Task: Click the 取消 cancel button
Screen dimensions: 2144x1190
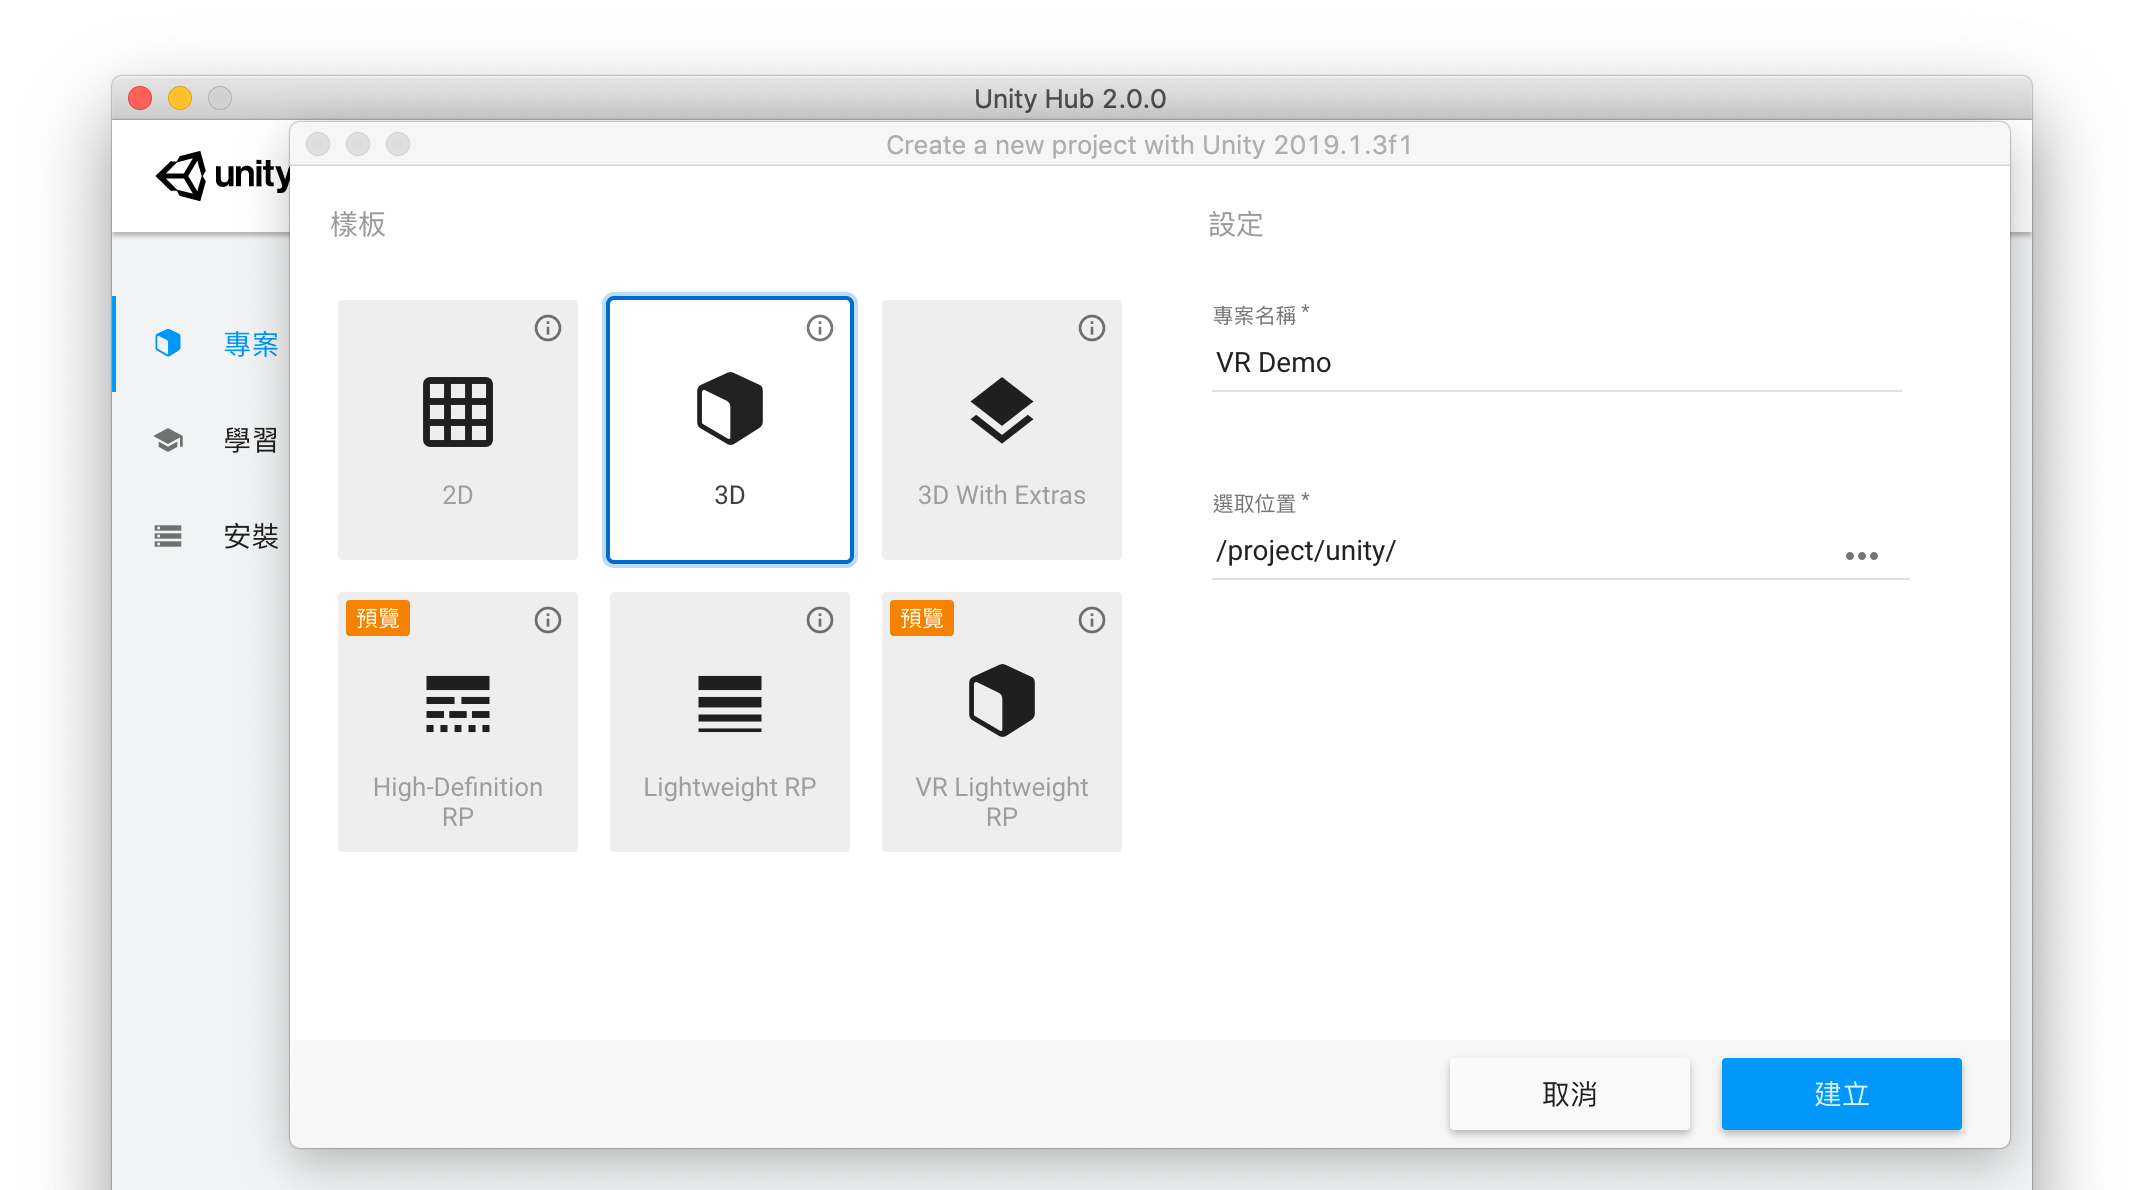Action: pyautogui.click(x=1570, y=1094)
